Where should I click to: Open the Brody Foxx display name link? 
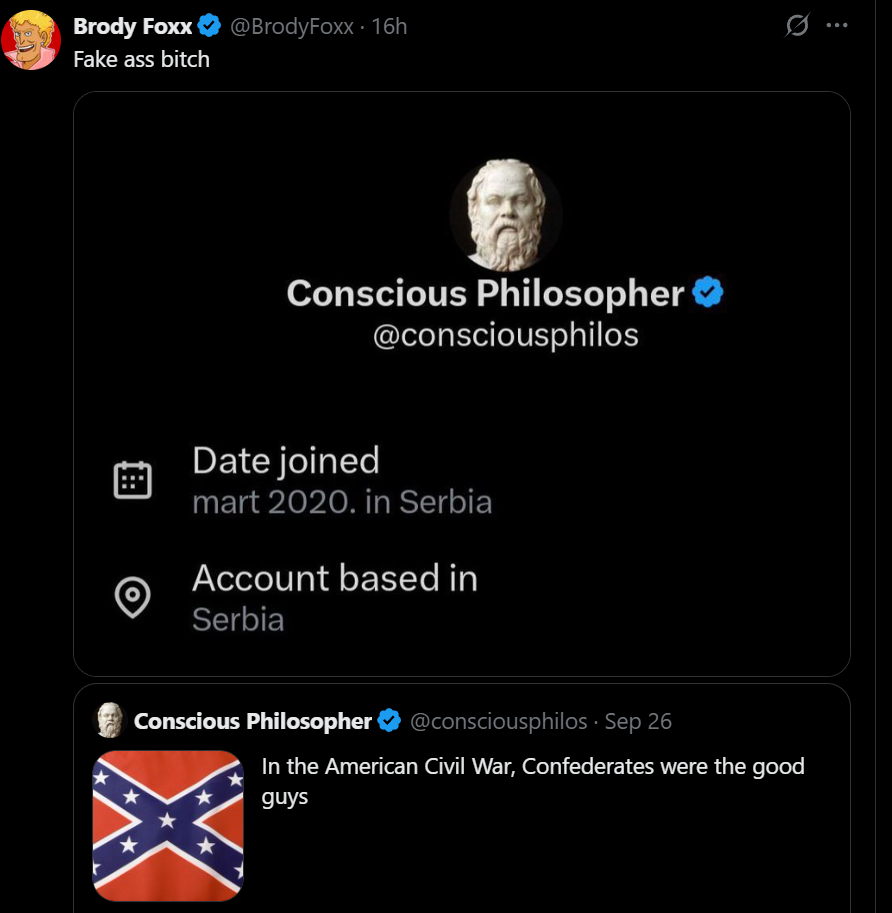click(x=132, y=27)
